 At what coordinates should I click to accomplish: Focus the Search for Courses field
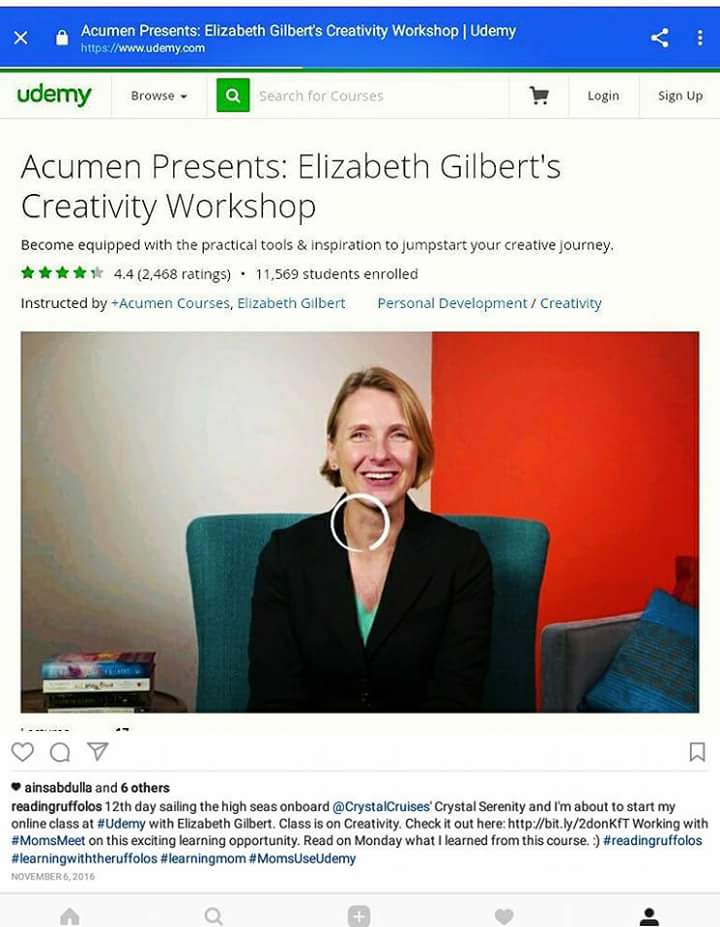[378, 96]
